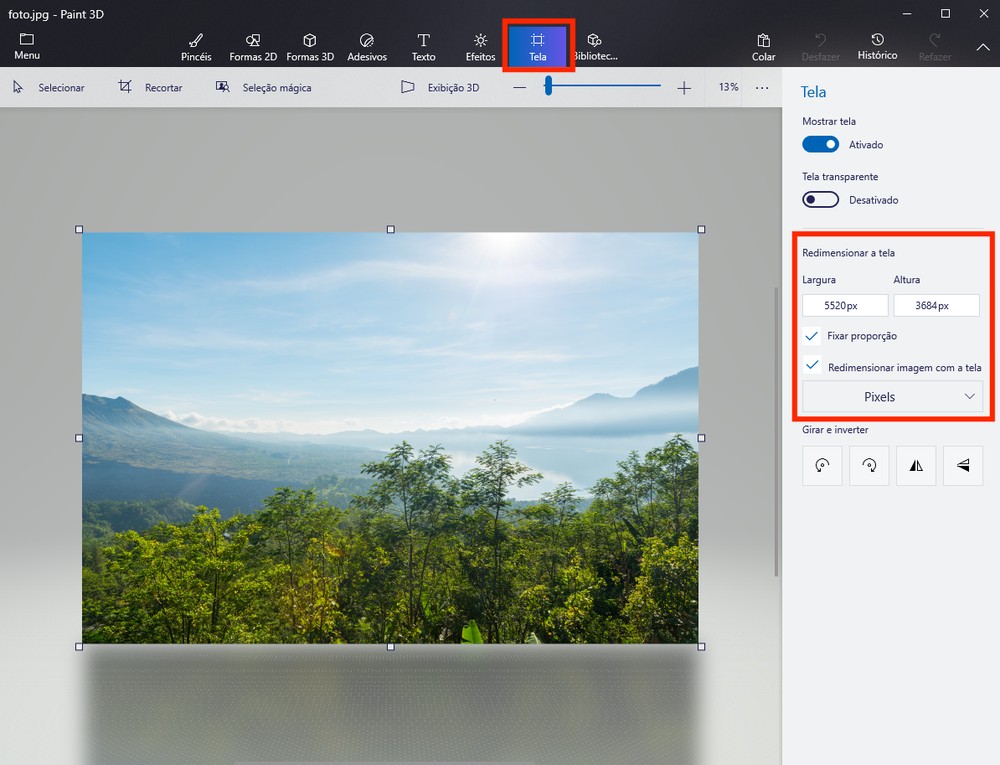The height and width of the screenshot is (765, 1000).
Task: Select the Pincéis (Brushes) tool
Action: 195,45
